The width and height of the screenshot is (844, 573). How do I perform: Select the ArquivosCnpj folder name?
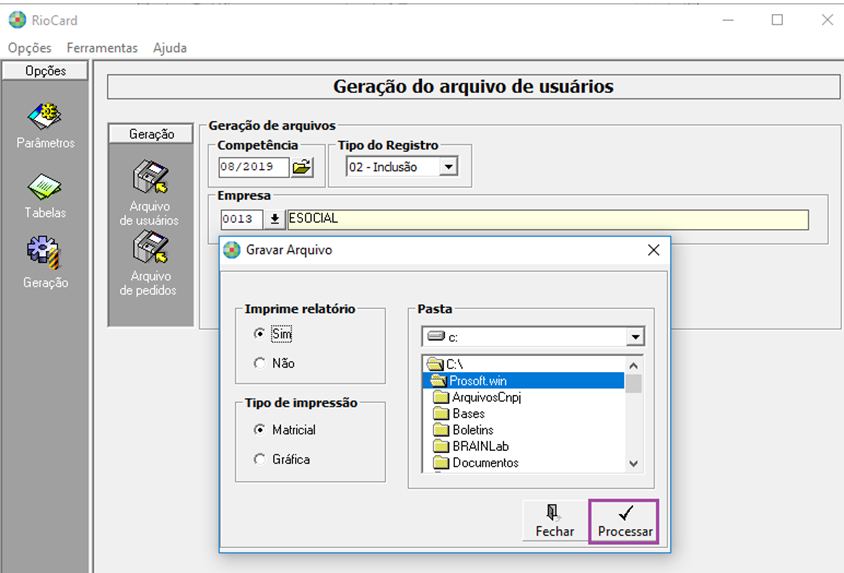487,398
